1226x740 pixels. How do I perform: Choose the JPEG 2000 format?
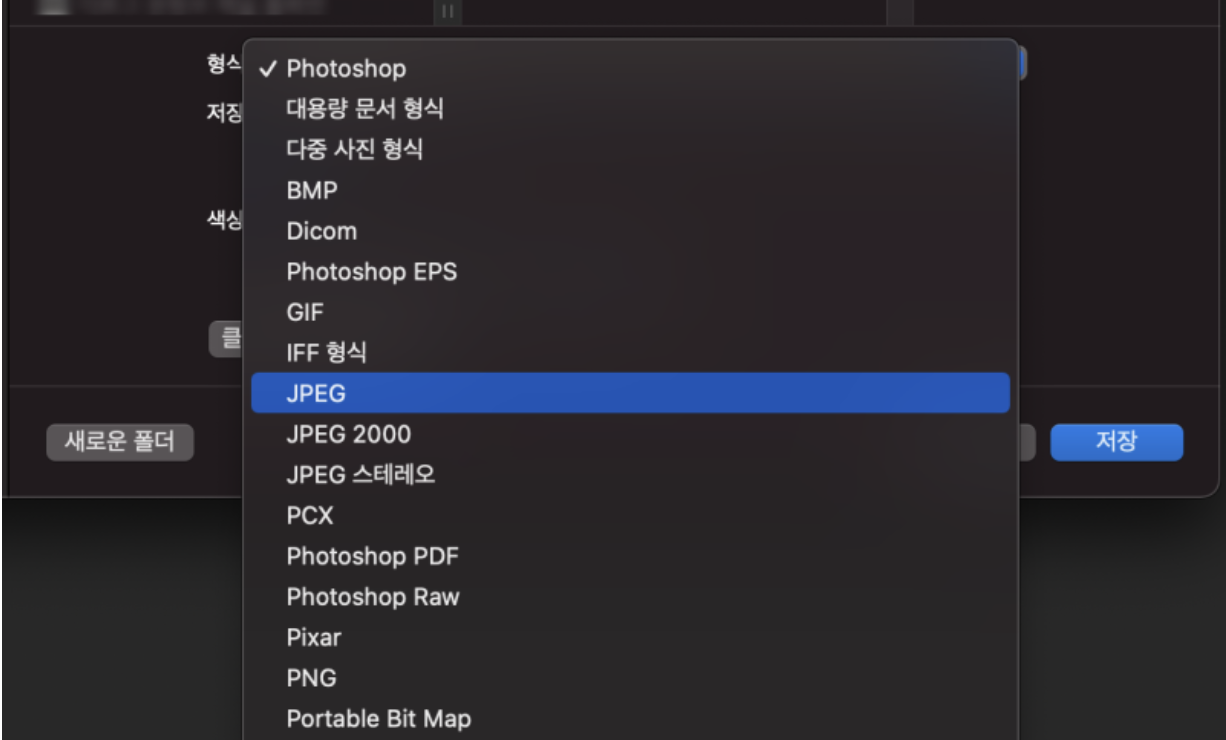pos(348,434)
